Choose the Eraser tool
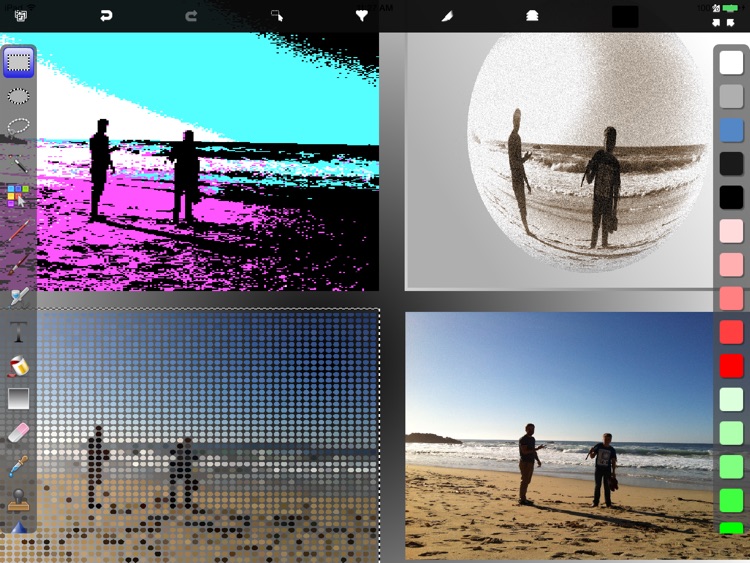Image resolution: width=750 pixels, height=563 pixels. [19, 433]
